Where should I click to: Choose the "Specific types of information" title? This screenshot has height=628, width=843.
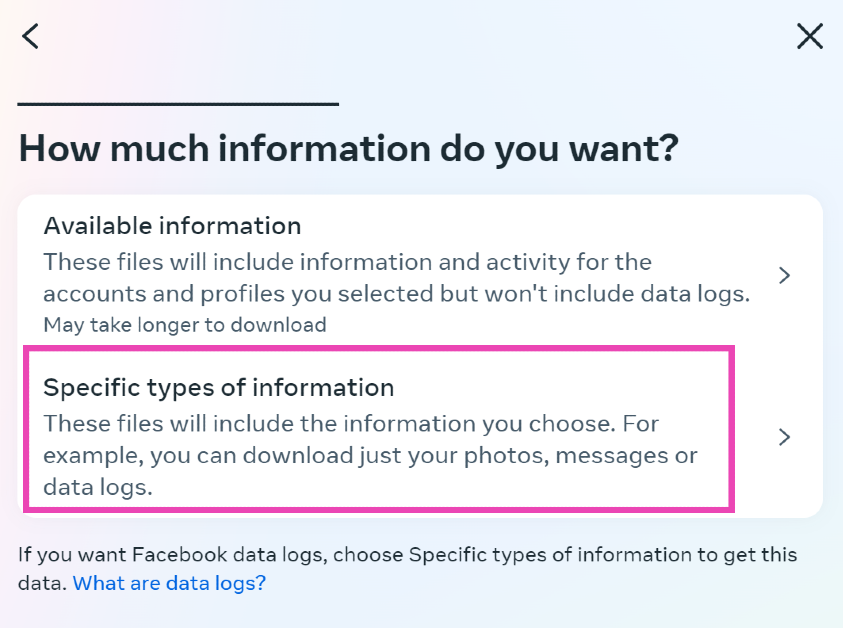pos(219,387)
